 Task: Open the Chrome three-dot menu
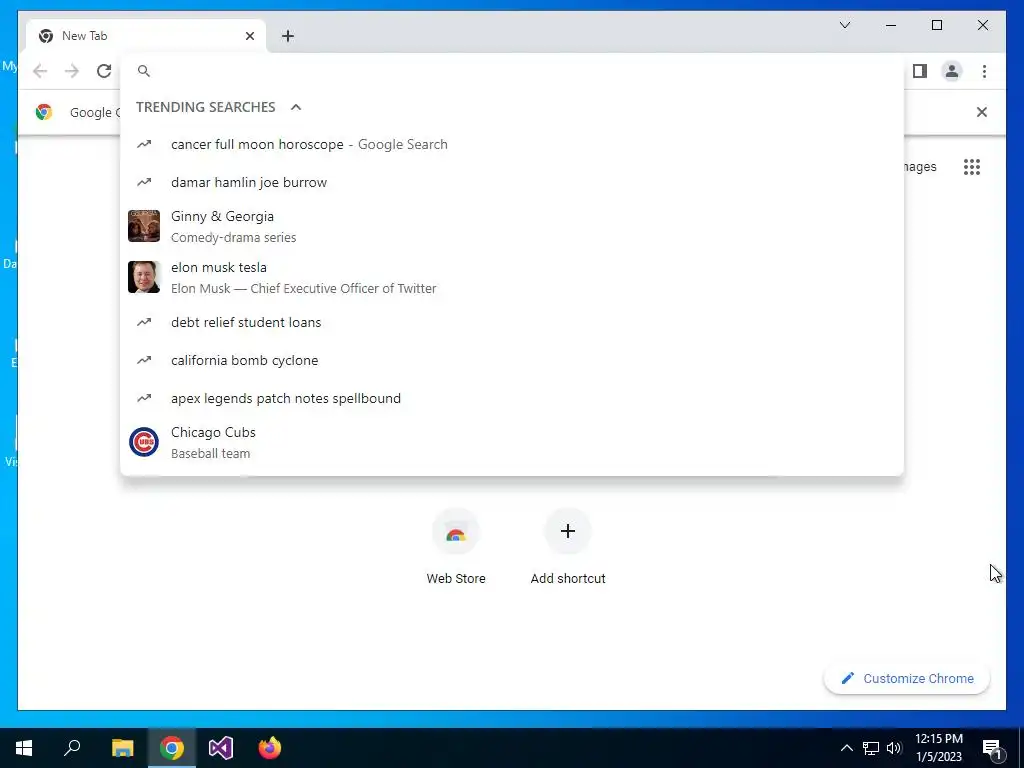coord(984,71)
